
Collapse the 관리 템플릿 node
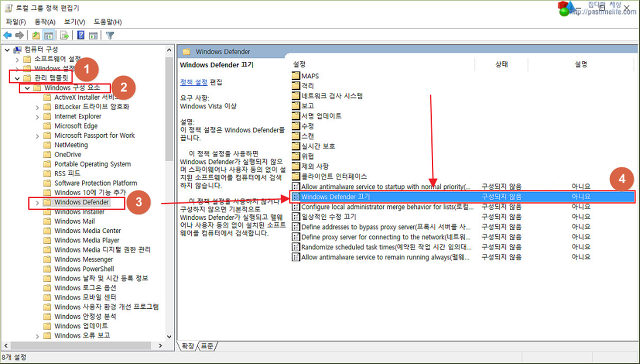pyautogui.click(x=17, y=78)
